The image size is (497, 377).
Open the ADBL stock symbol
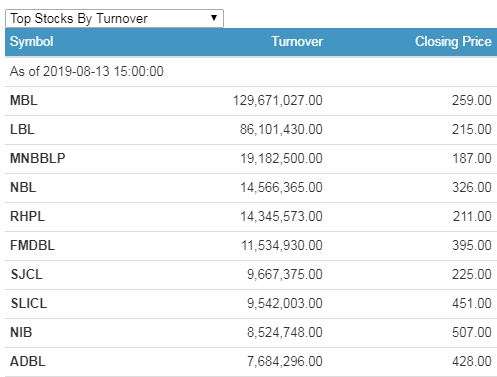point(28,361)
